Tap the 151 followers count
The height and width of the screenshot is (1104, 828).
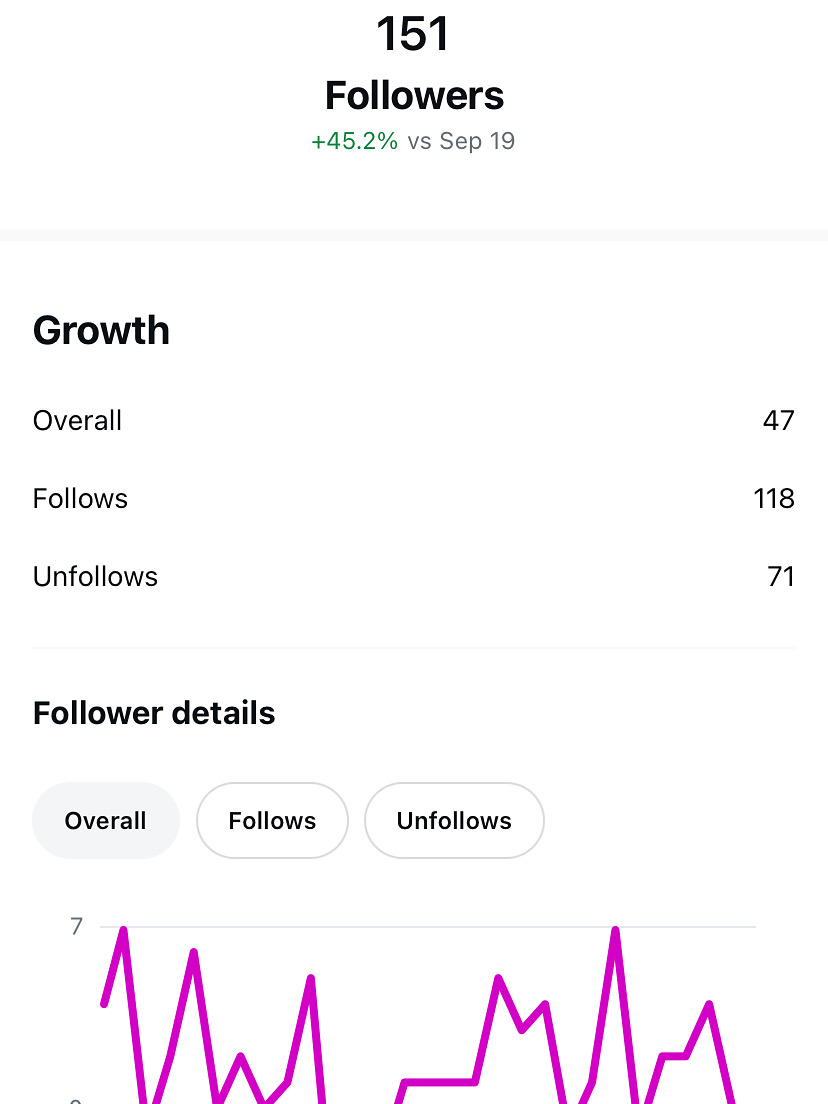(414, 35)
